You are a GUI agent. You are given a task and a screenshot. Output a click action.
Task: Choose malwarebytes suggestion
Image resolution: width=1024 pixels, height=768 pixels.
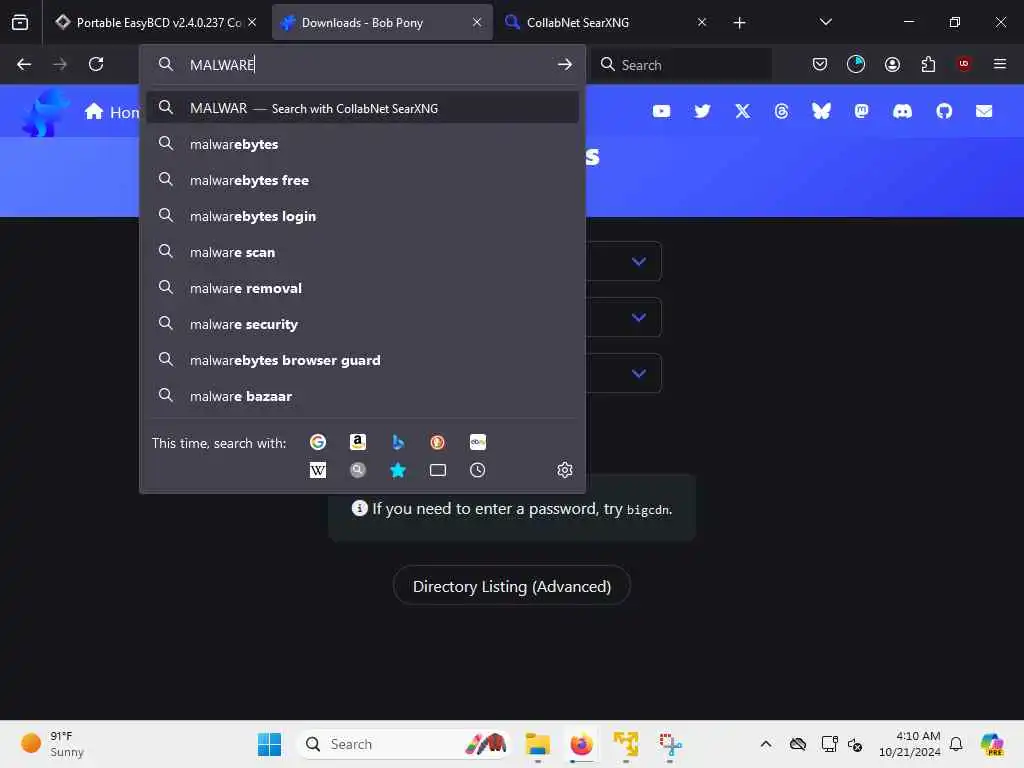pos(362,144)
